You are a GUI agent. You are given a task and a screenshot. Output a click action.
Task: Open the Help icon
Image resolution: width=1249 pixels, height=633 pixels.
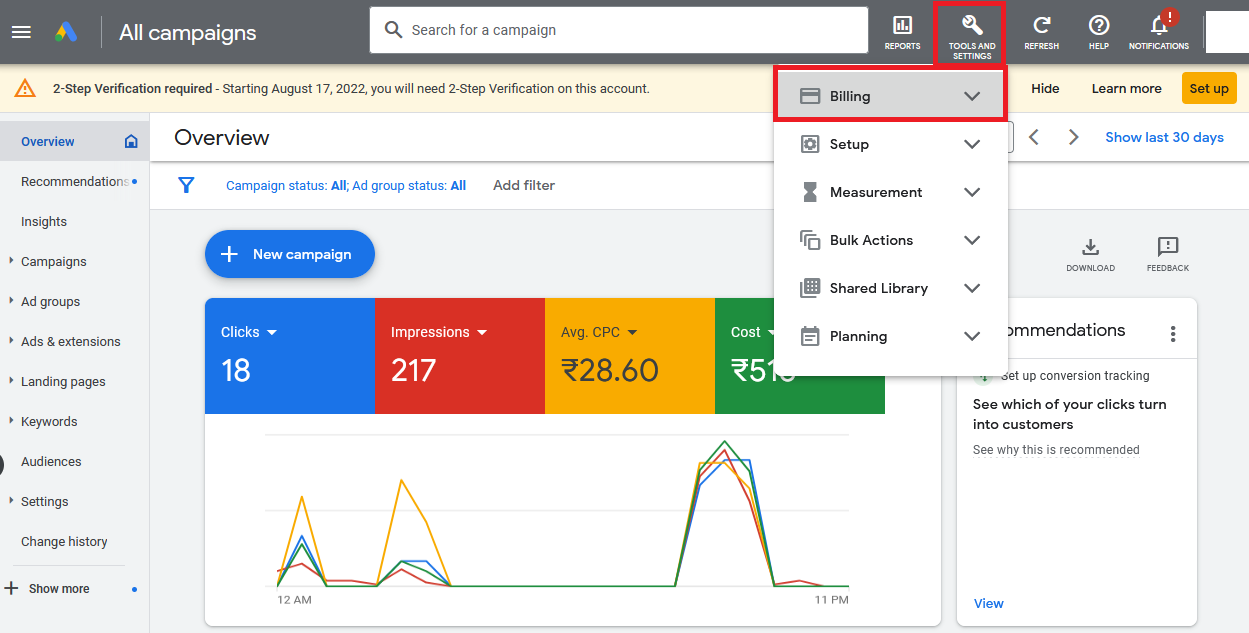coord(1098,31)
